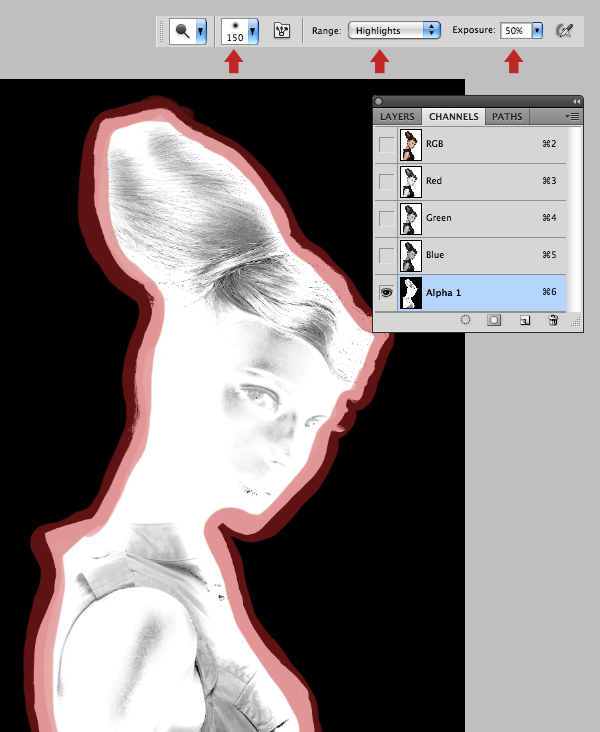Show the Blue channel visibility
Viewport: 600px width, 732px height.
pyautogui.click(x=386, y=255)
